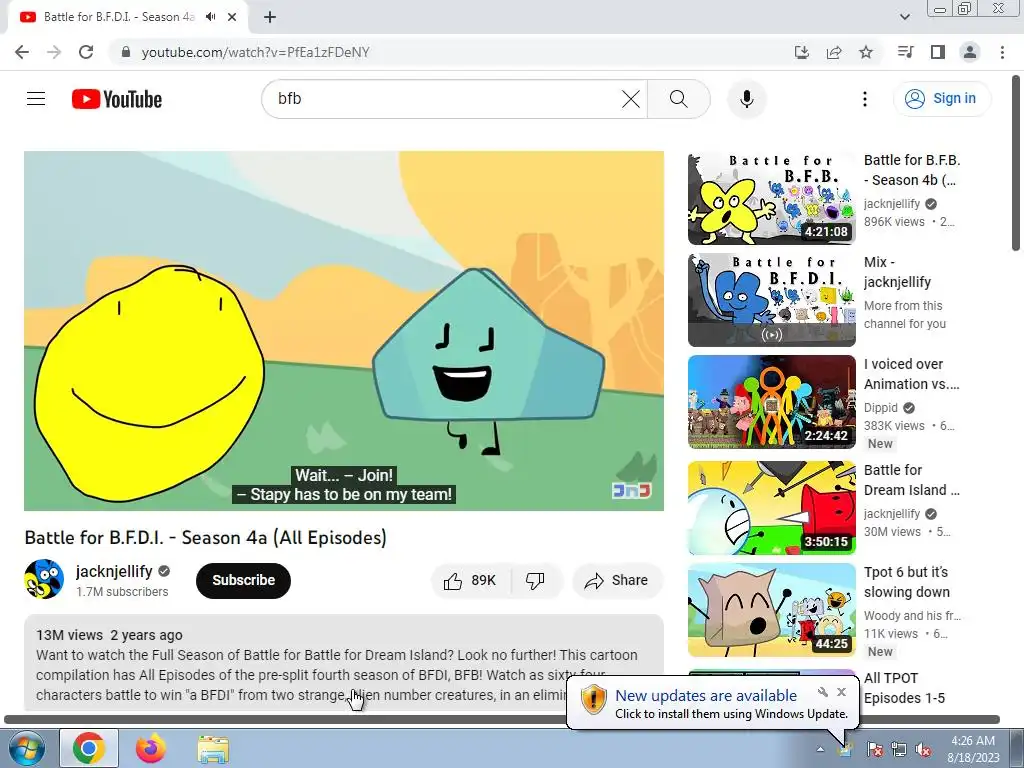The image size is (1024, 768).
Task: Open Chrome profile icon
Action: tap(970, 52)
